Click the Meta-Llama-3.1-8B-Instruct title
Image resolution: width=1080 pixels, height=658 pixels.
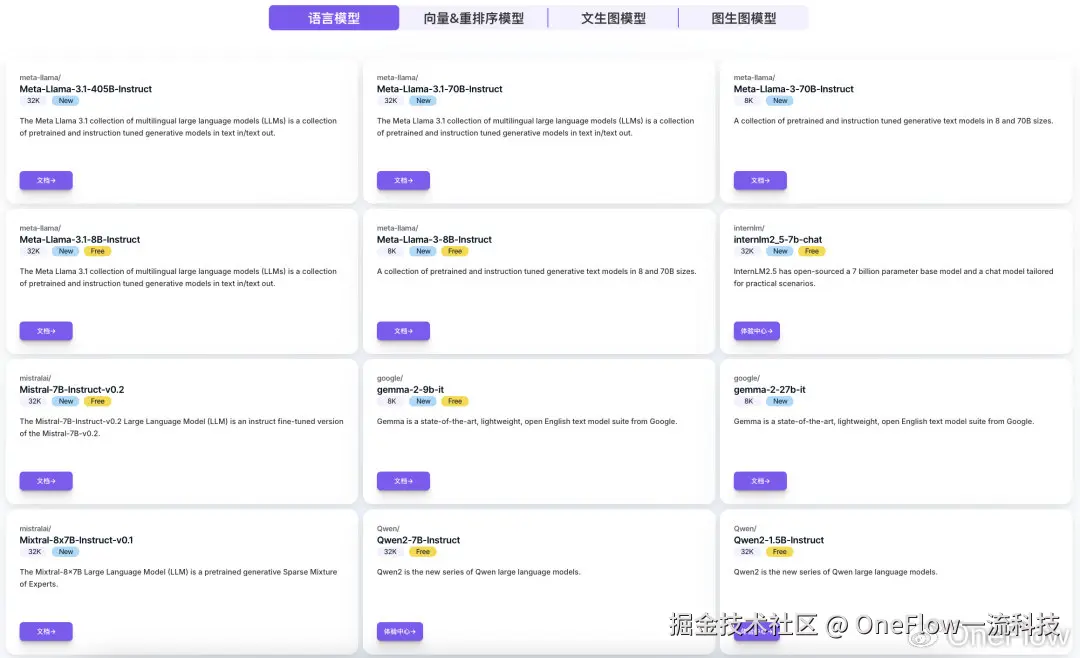pos(79,239)
